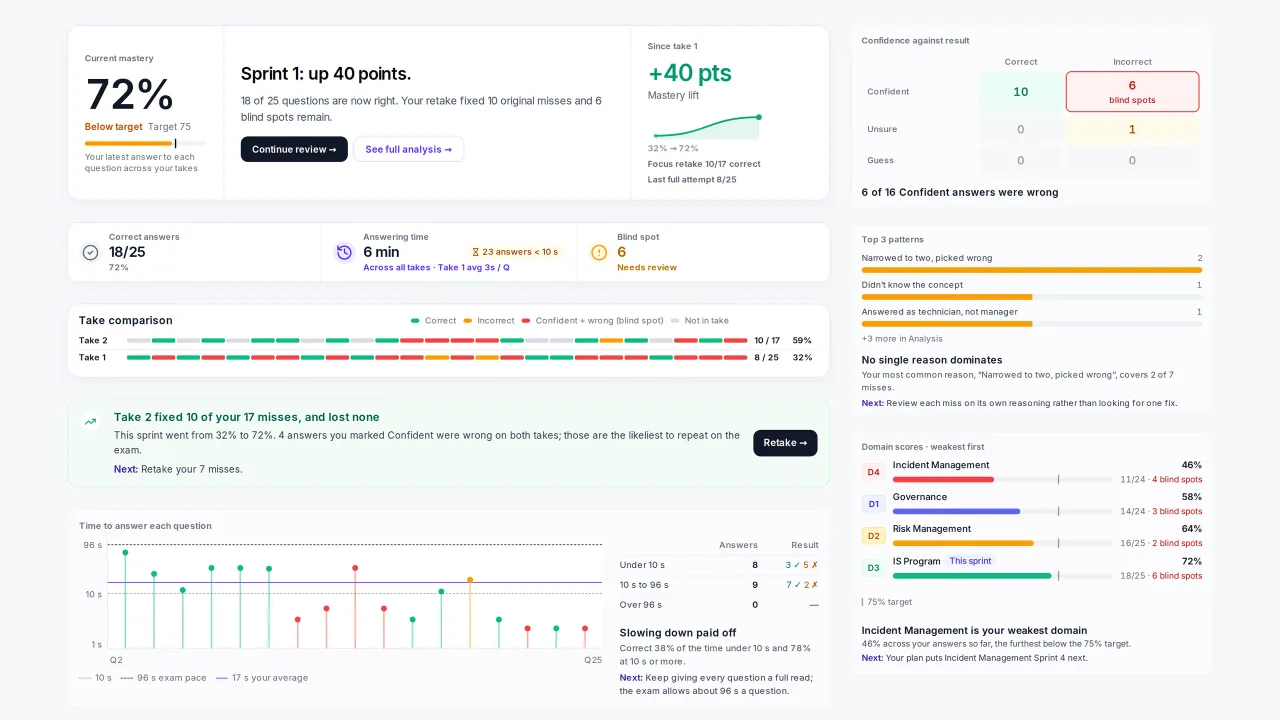Click the Under 10 s table row
Image resolution: width=1280 pixels, height=720 pixels.
click(719, 565)
